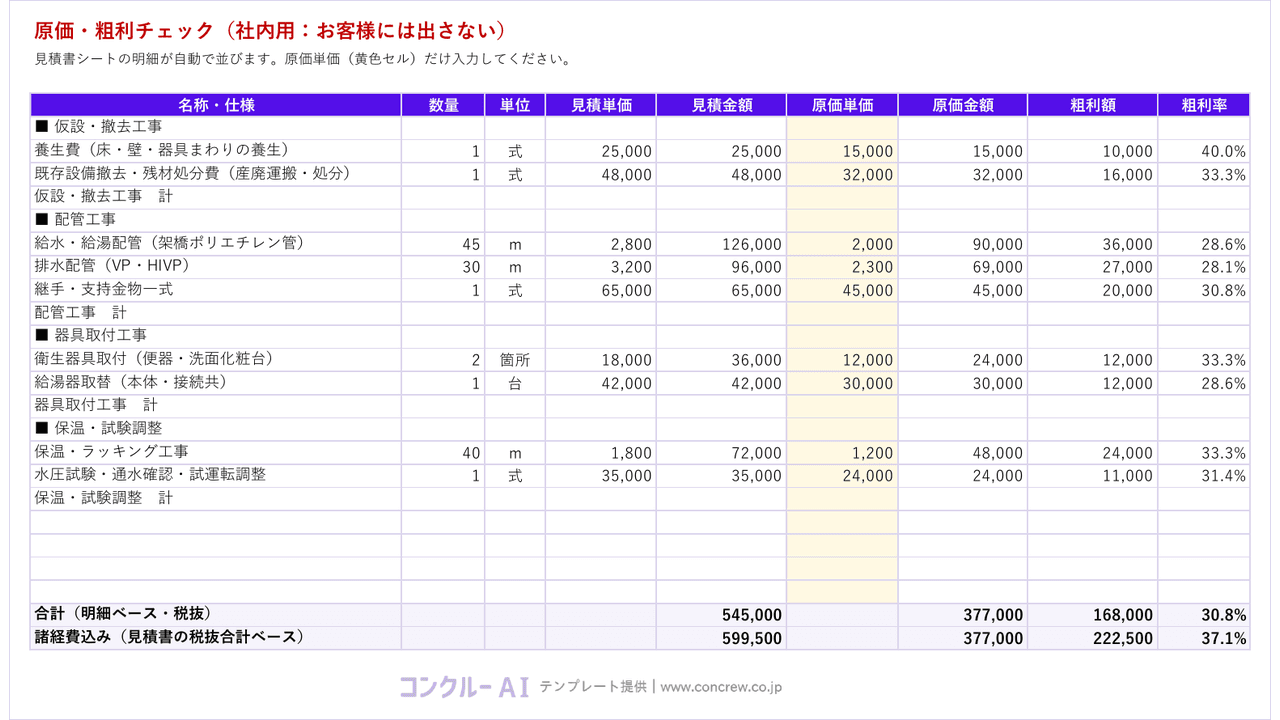Select the 原価単価 cell showing 15,000 for 養生費
The image size is (1280, 720).
842,151
